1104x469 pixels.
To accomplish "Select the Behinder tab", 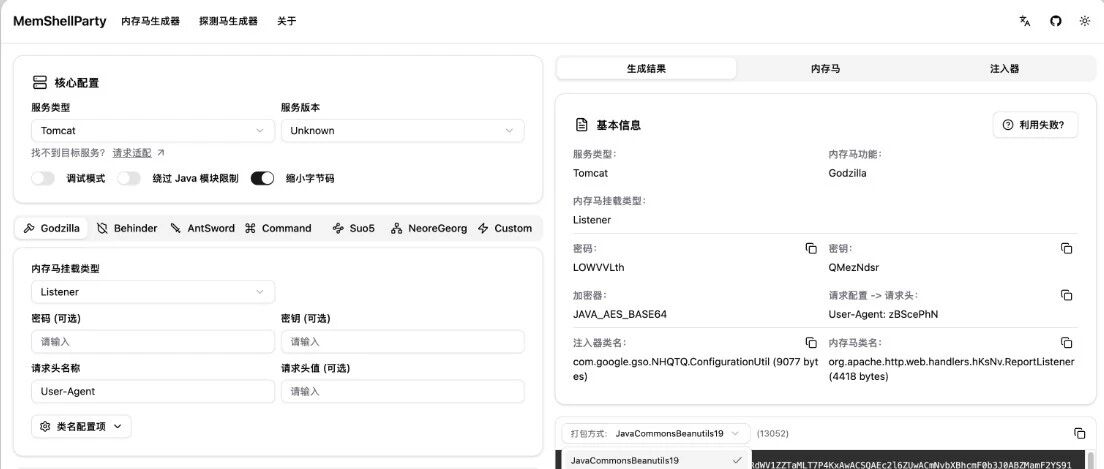I will [127, 228].
